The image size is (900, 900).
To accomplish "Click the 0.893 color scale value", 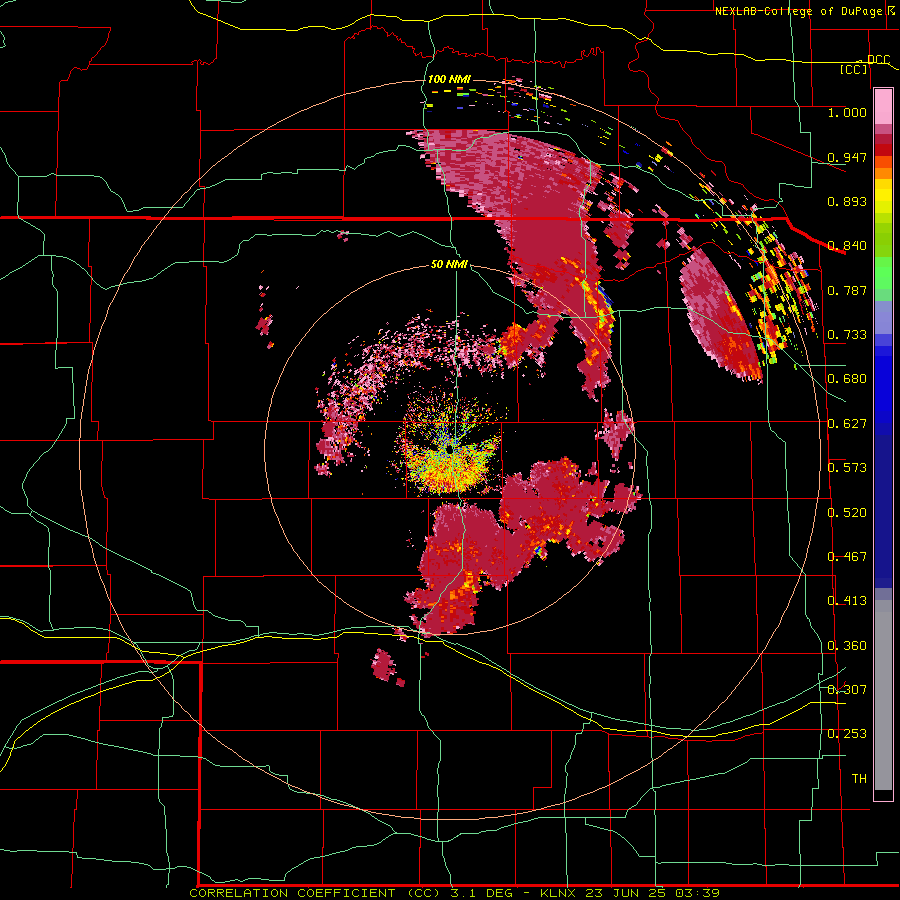I will click(x=847, y=201).
